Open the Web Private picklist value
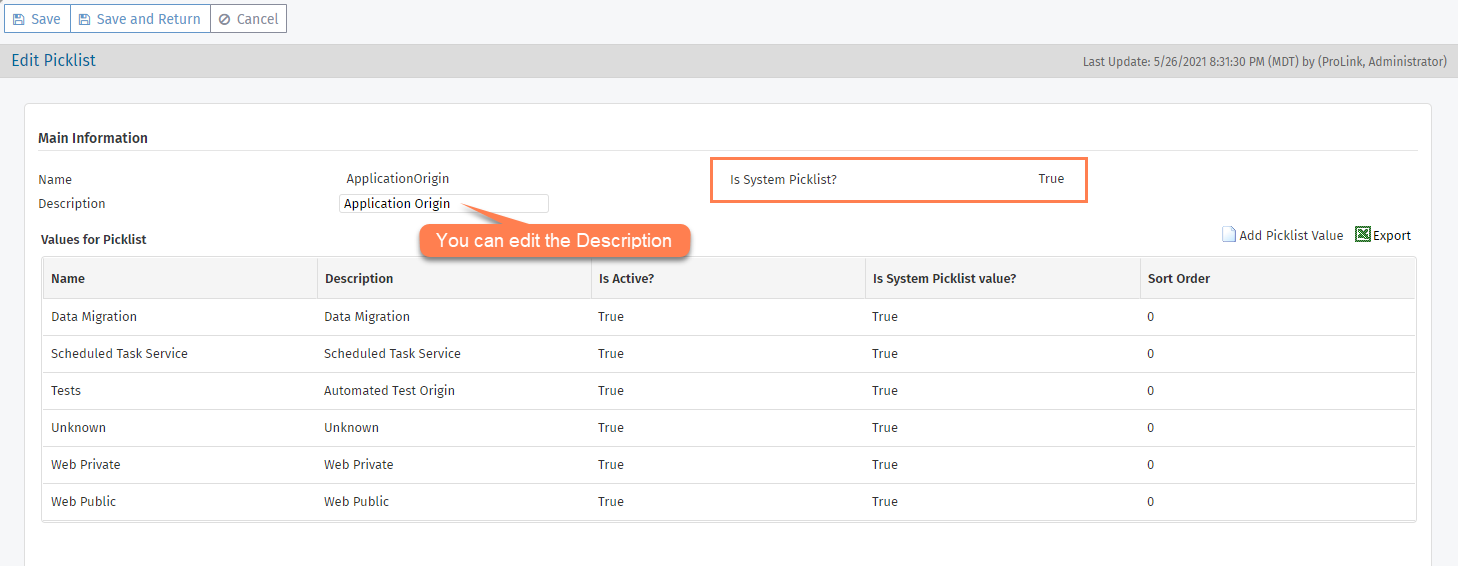Screen dimensions: 1458x566 point(86,465)
